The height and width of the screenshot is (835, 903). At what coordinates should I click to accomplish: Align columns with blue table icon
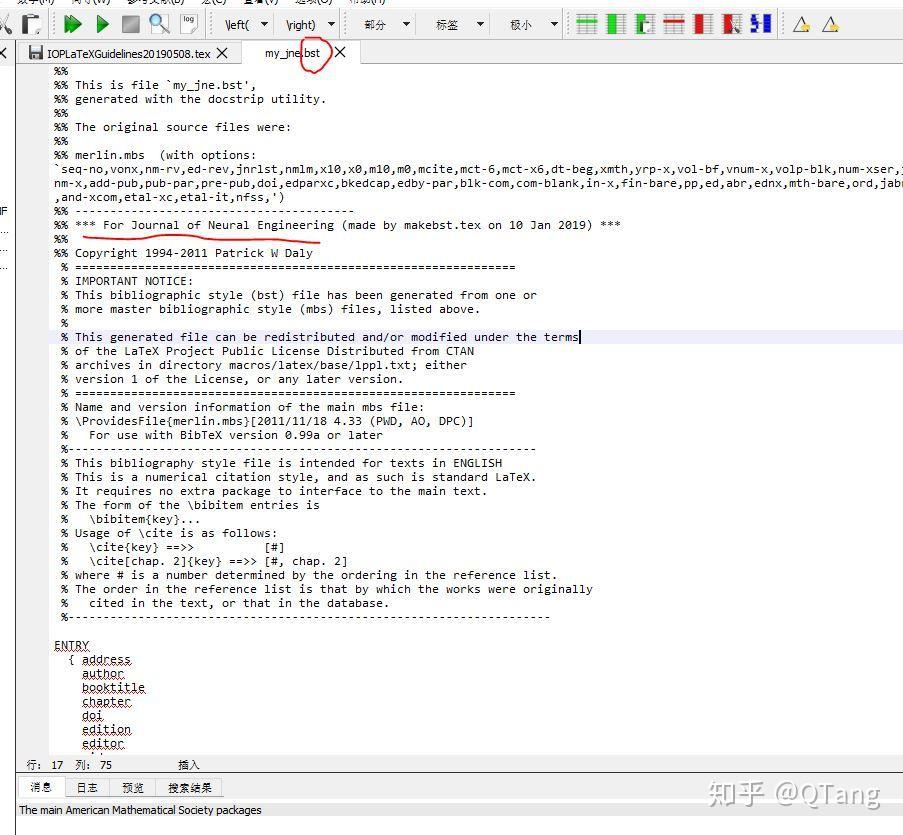coord(761,24)
